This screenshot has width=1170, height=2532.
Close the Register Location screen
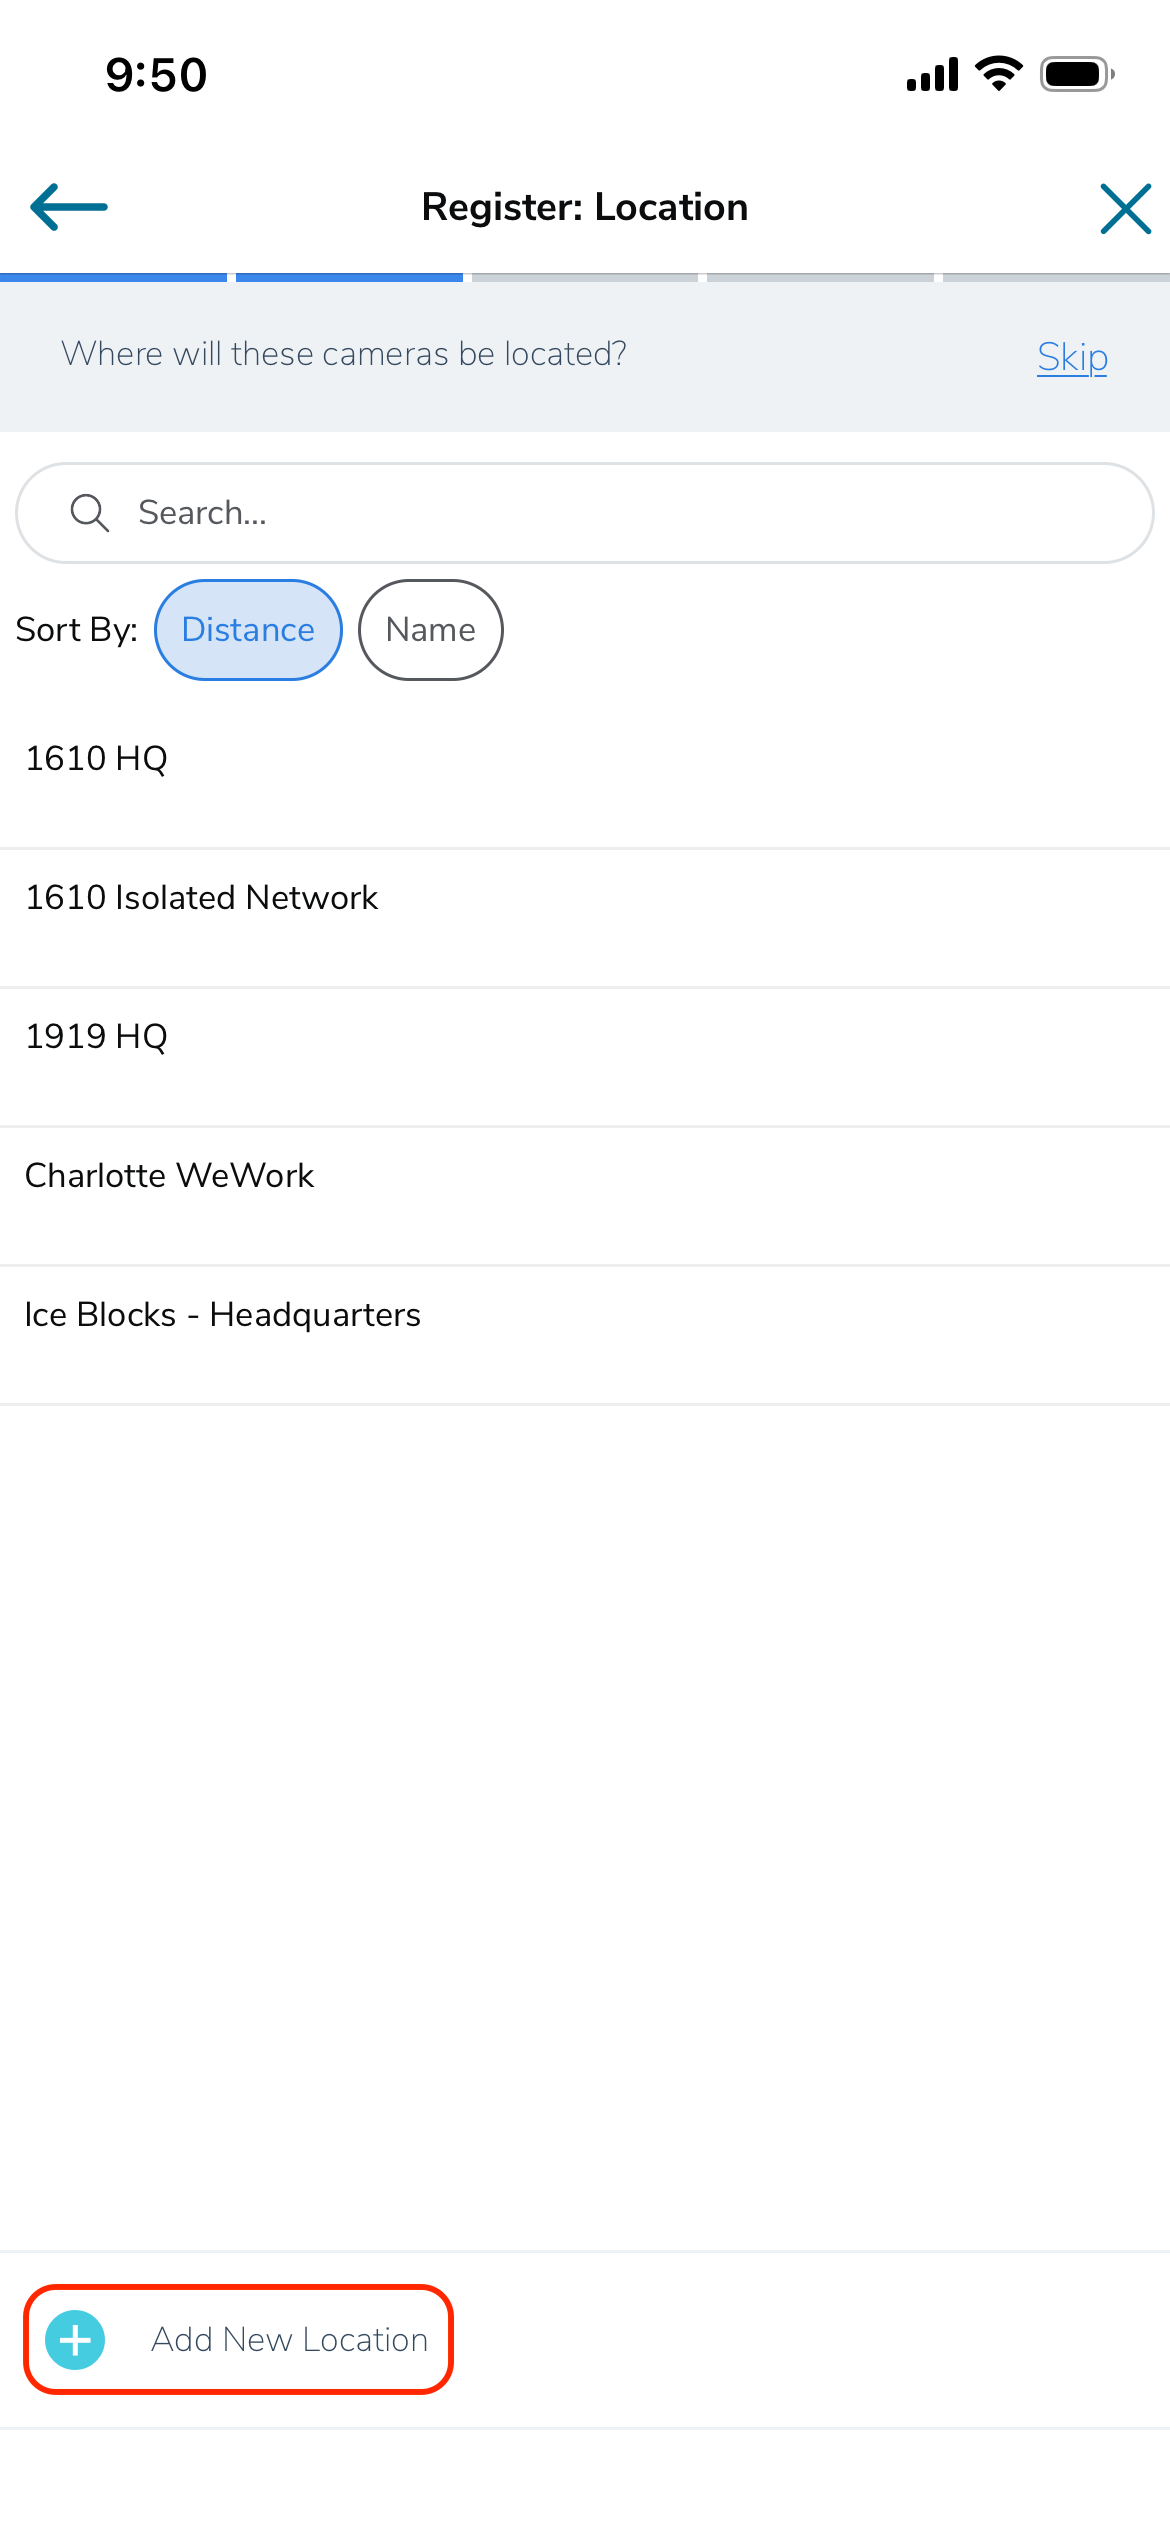pyautogui.click(x=1126, y=208)
